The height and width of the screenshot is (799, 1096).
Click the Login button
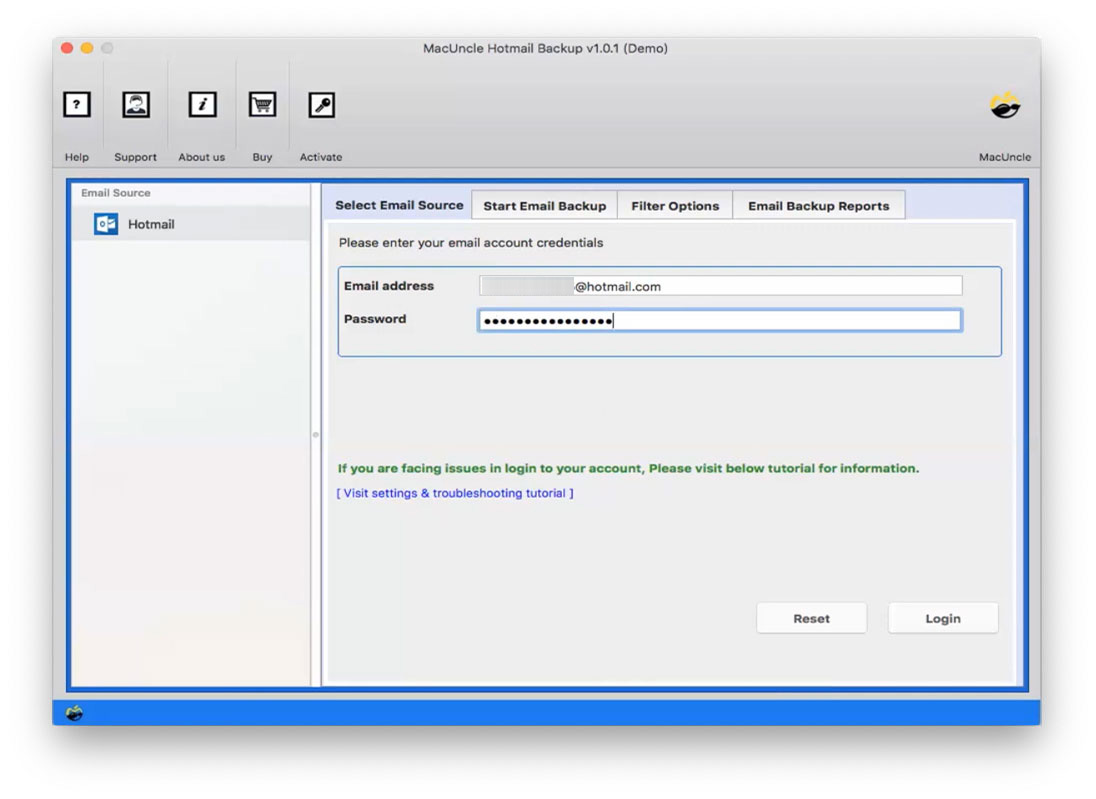click(x=941, y=617)
